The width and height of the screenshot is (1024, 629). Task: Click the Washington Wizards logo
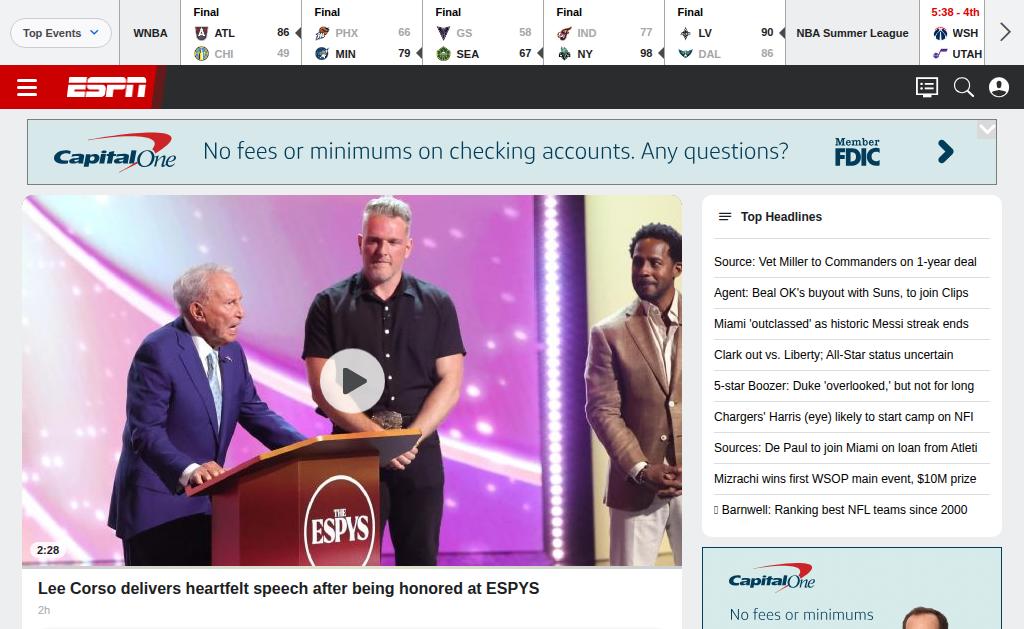[940, 33]
